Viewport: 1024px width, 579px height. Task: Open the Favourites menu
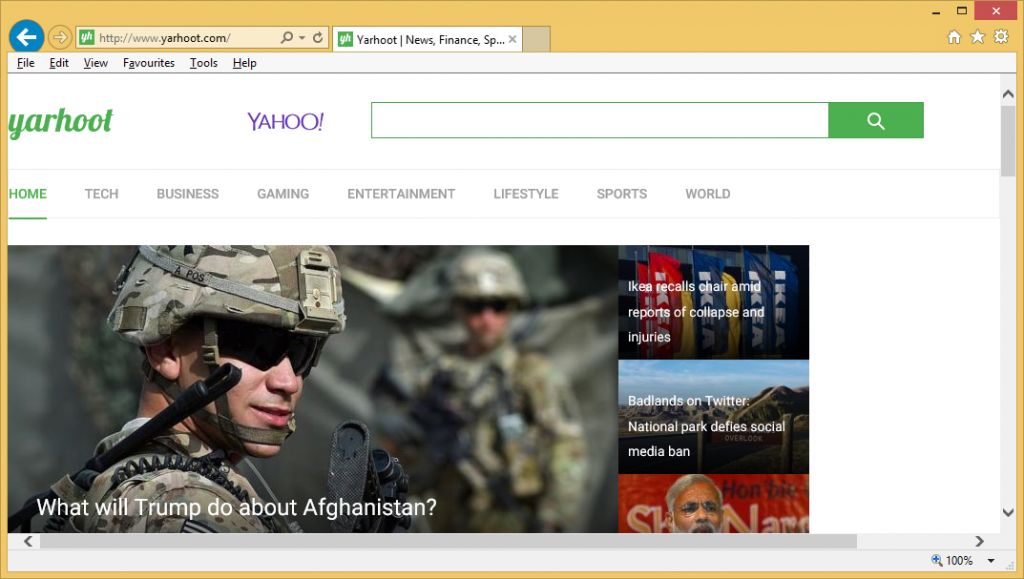tap(149, 63)
